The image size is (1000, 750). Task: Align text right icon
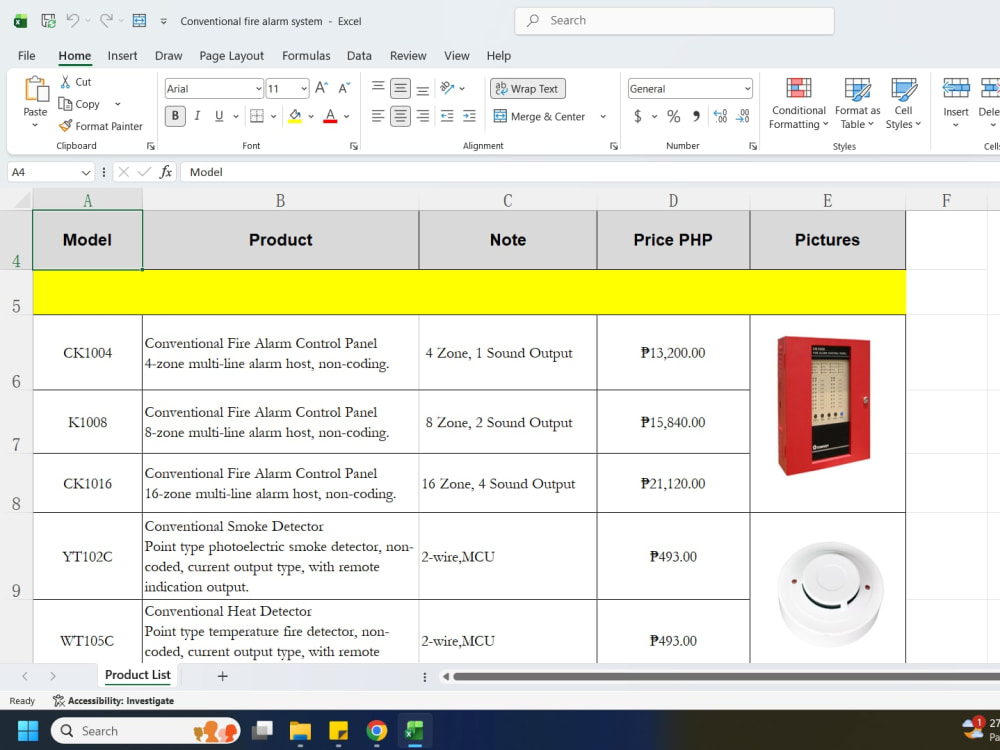[422, 116]
